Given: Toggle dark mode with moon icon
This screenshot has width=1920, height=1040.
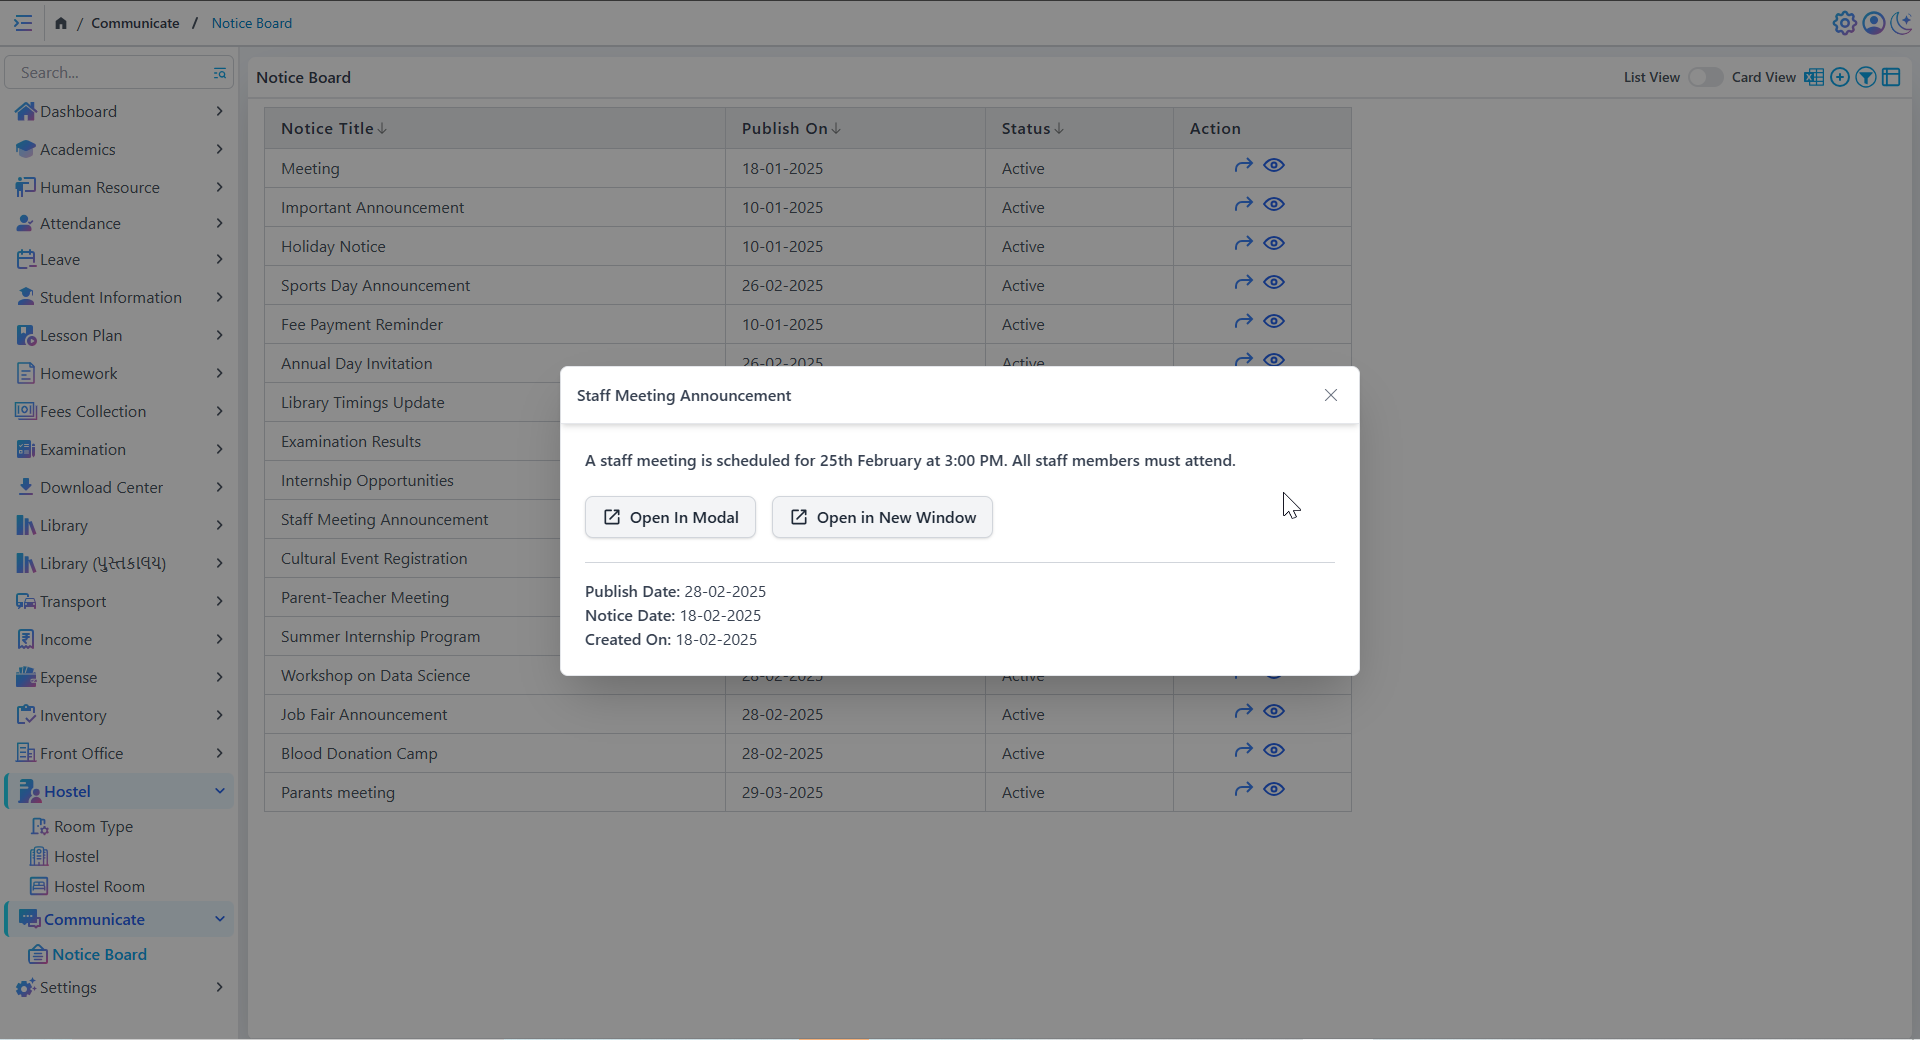Looking at the screenshot, I should pyautogui.click(x=1901, y=23).
